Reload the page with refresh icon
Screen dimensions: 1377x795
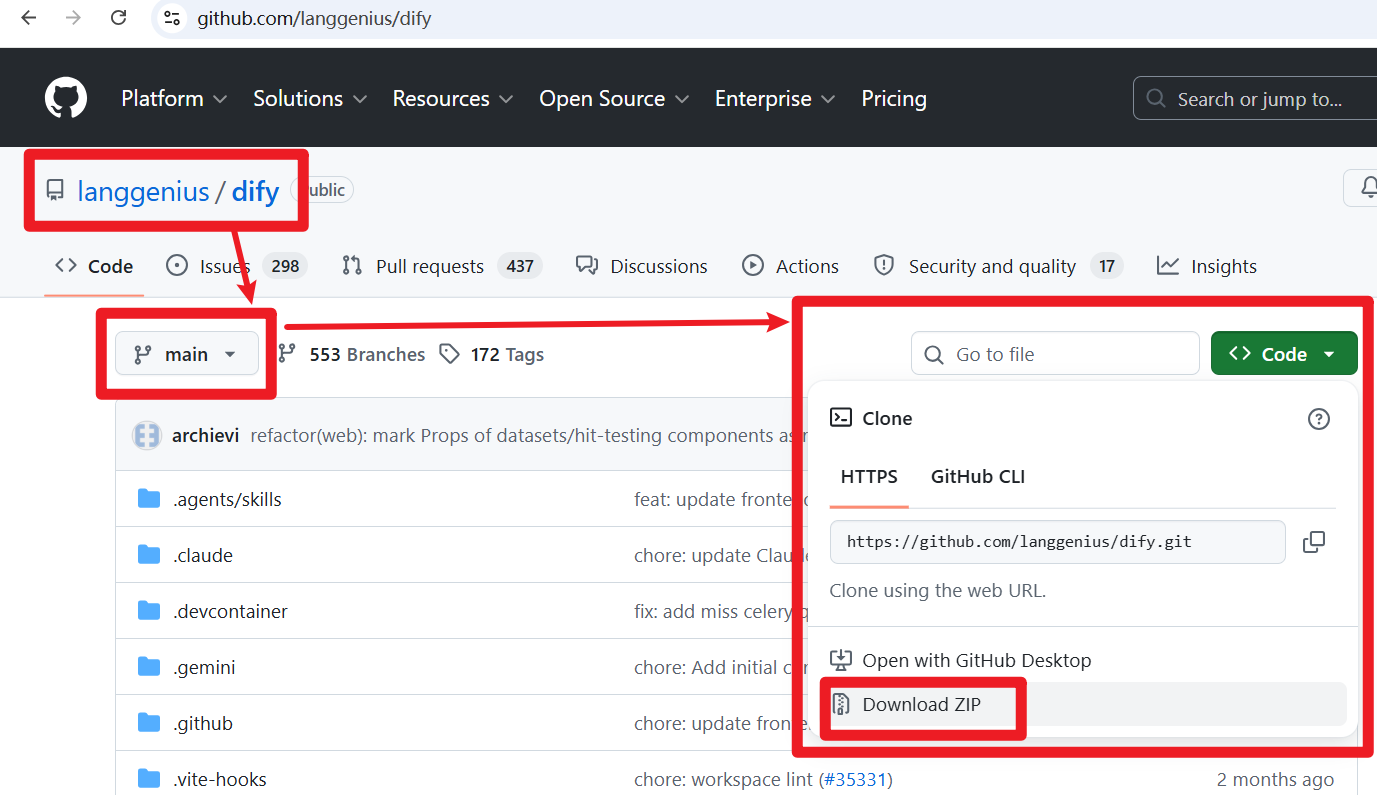tap(118, 18)
